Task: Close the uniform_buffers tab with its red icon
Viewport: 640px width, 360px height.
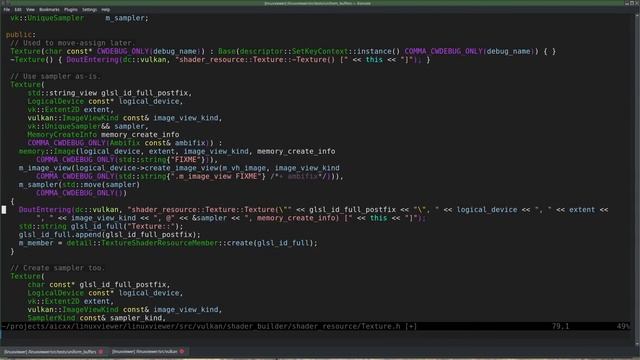Action: click(x=101, y=351)
